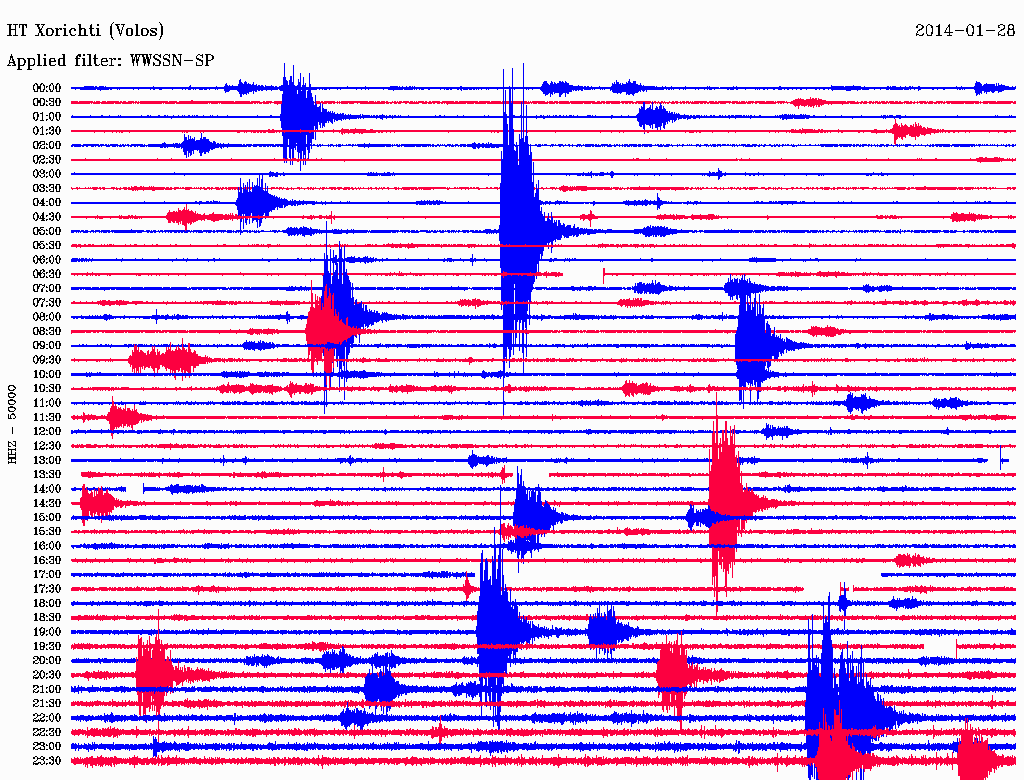The width and height of the screenshot is (1024, 780).
Task: Select the 16:30 time label
Action: pyautogui.click(x=47, y=561)
